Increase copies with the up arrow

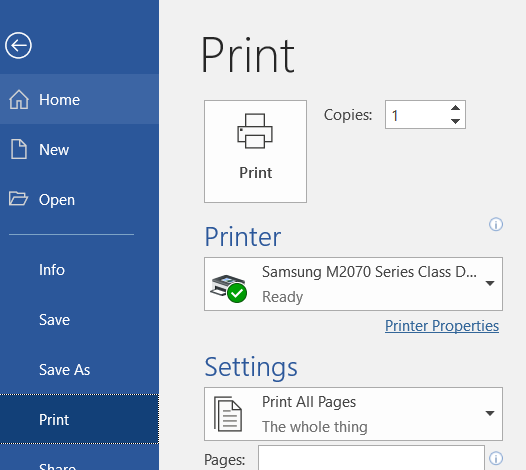pyautogui.click(x=455, y=108)
